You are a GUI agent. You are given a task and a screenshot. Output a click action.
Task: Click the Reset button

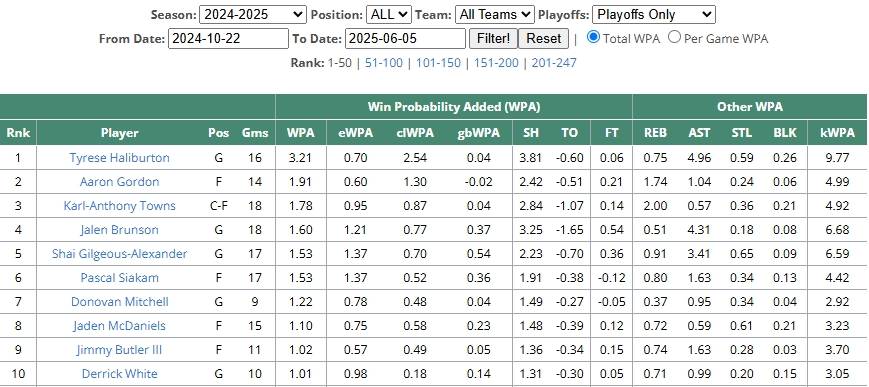(544, 39)
